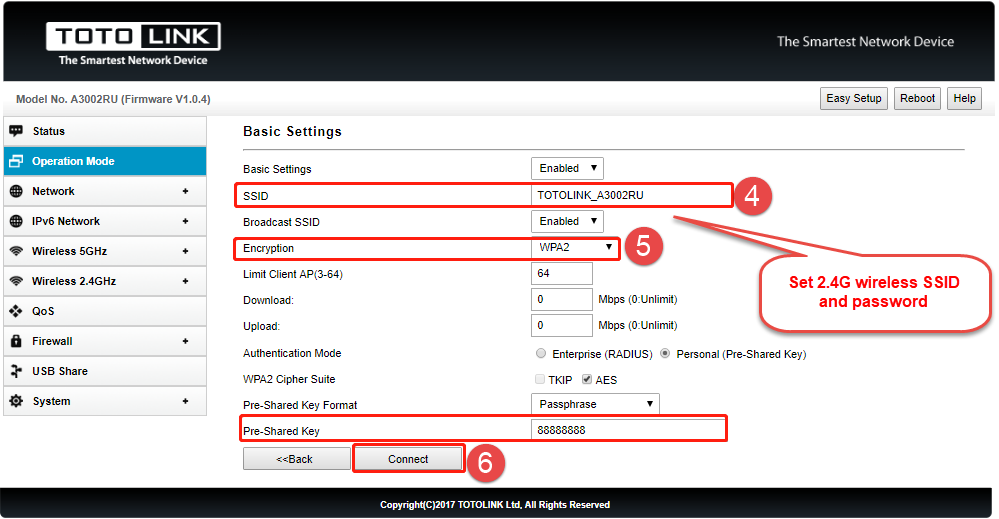The image size is (999, 519).
Task: Toggle the AES cipher checkbox
Action: click(587, 380)
